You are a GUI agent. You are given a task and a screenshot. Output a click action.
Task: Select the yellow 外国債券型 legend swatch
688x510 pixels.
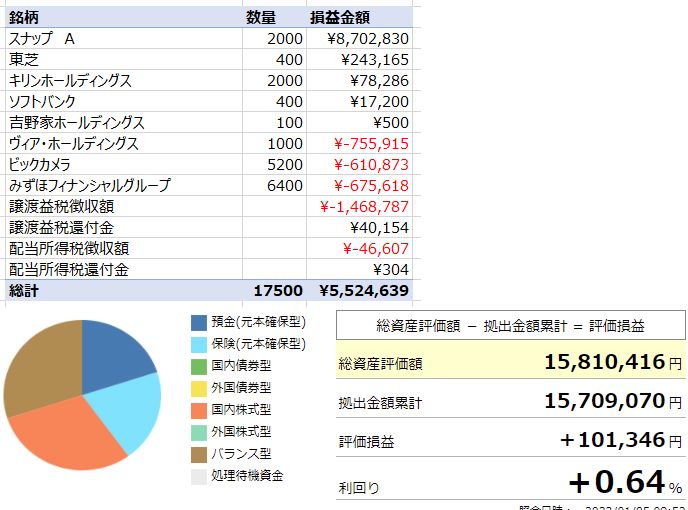point(199,389)
